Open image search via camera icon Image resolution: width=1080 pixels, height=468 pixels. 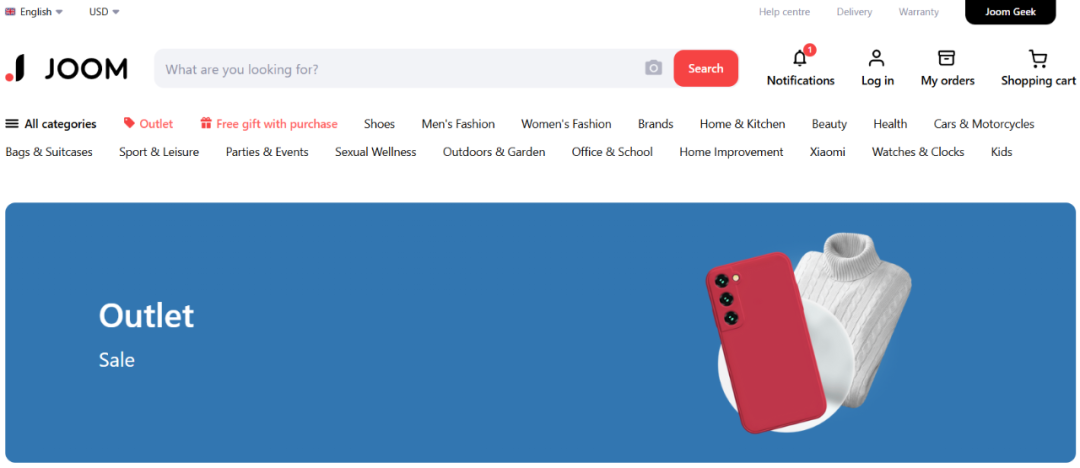[653, 68]
